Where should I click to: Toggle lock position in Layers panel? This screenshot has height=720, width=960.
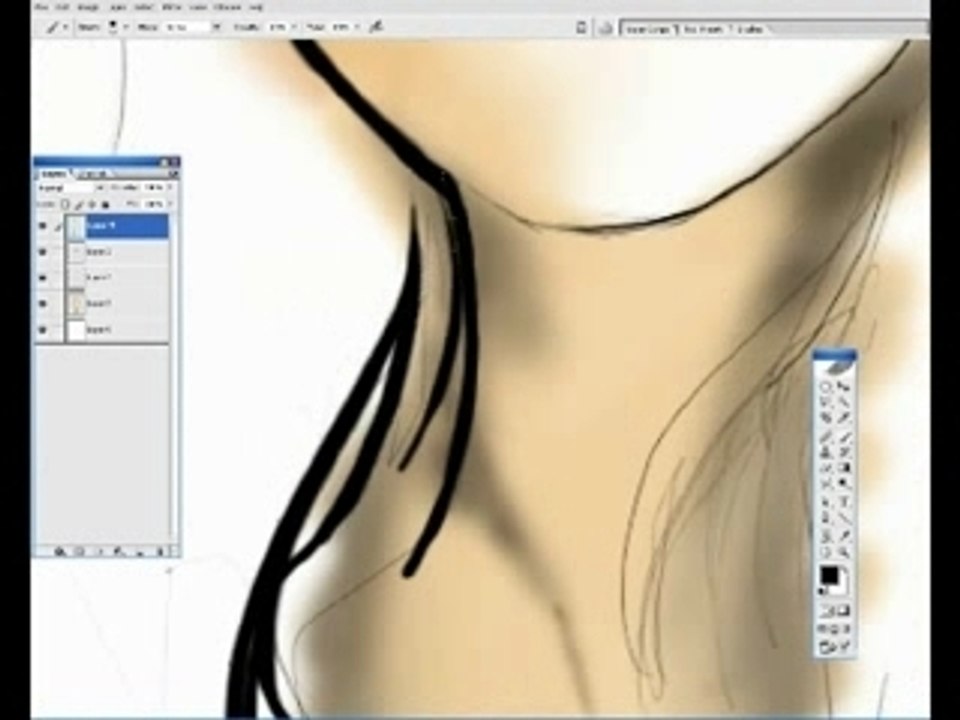coord(92,204)
